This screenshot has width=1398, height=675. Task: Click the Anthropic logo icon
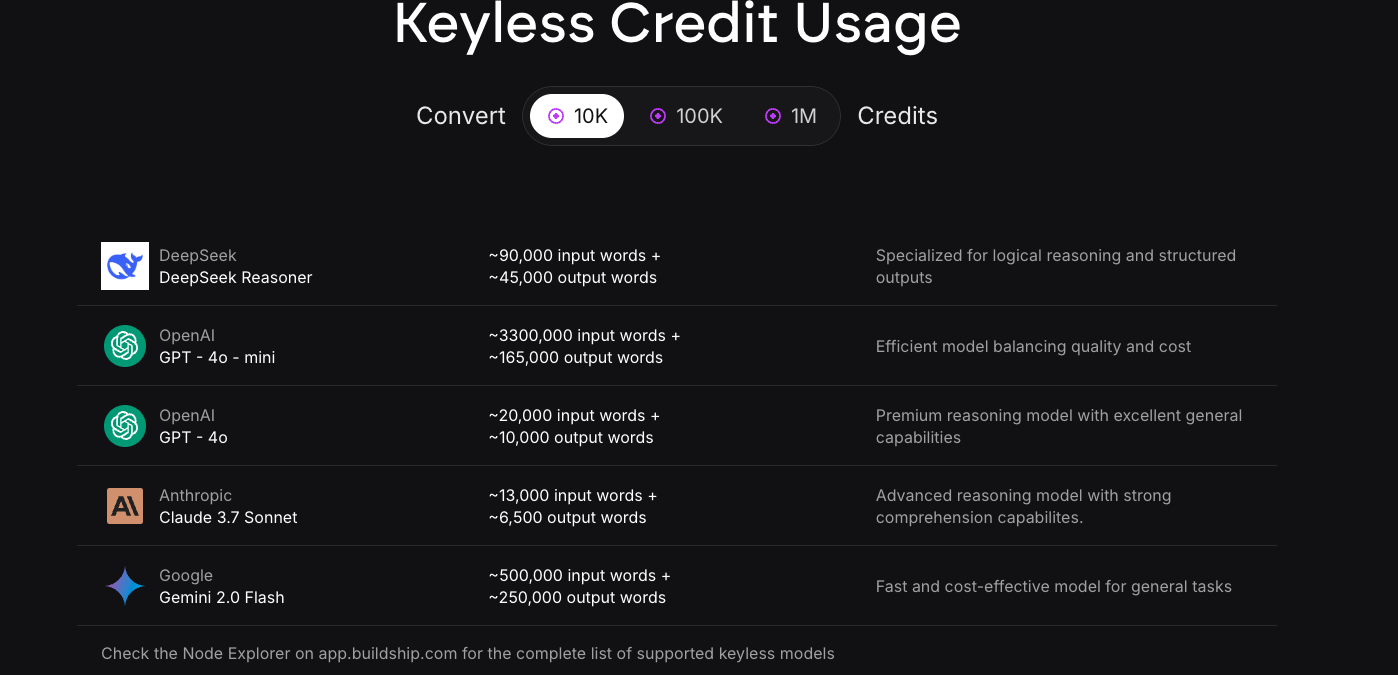(x=125, y=506)
